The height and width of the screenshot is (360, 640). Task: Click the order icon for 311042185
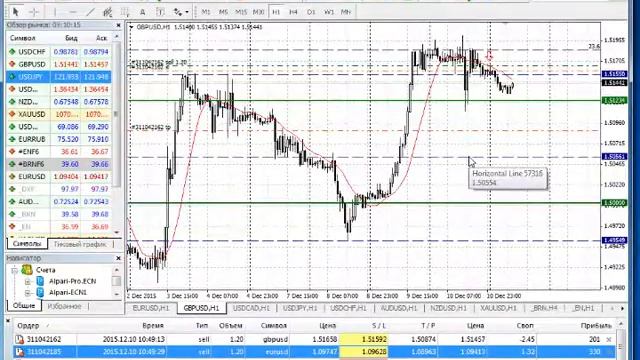[19, 351]
